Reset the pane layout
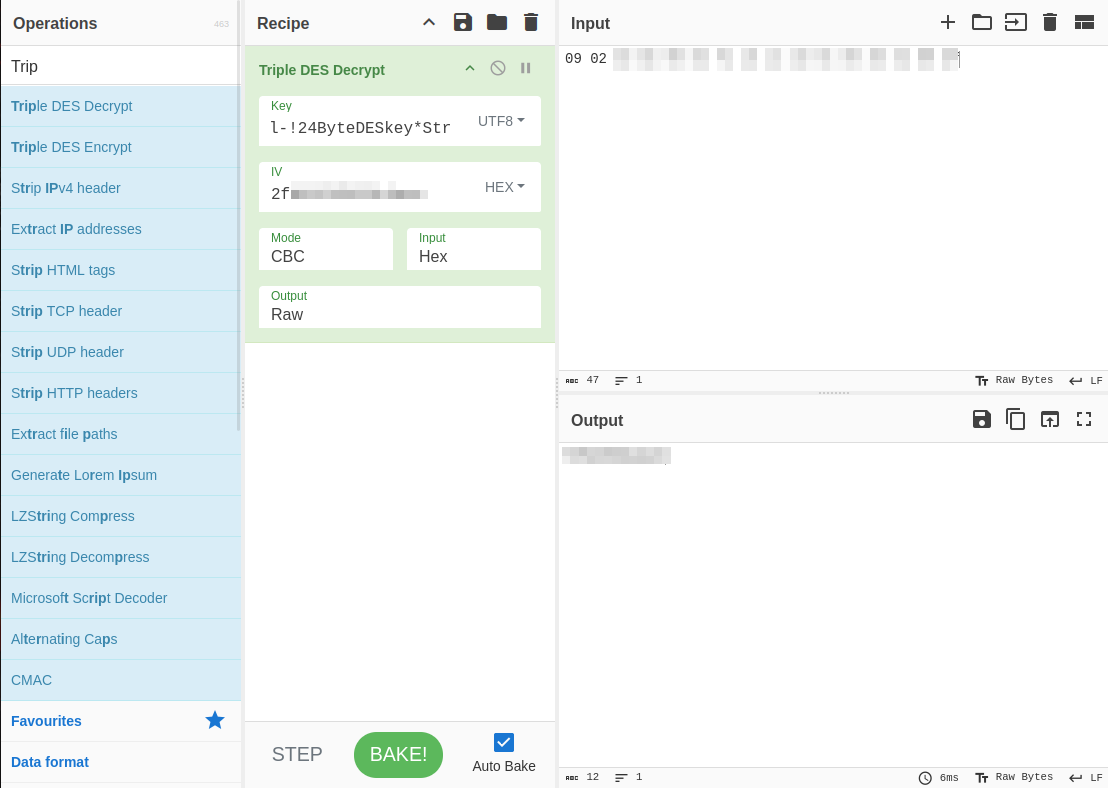Screen dimensions: 1108x788 [x=1084, y=22]
